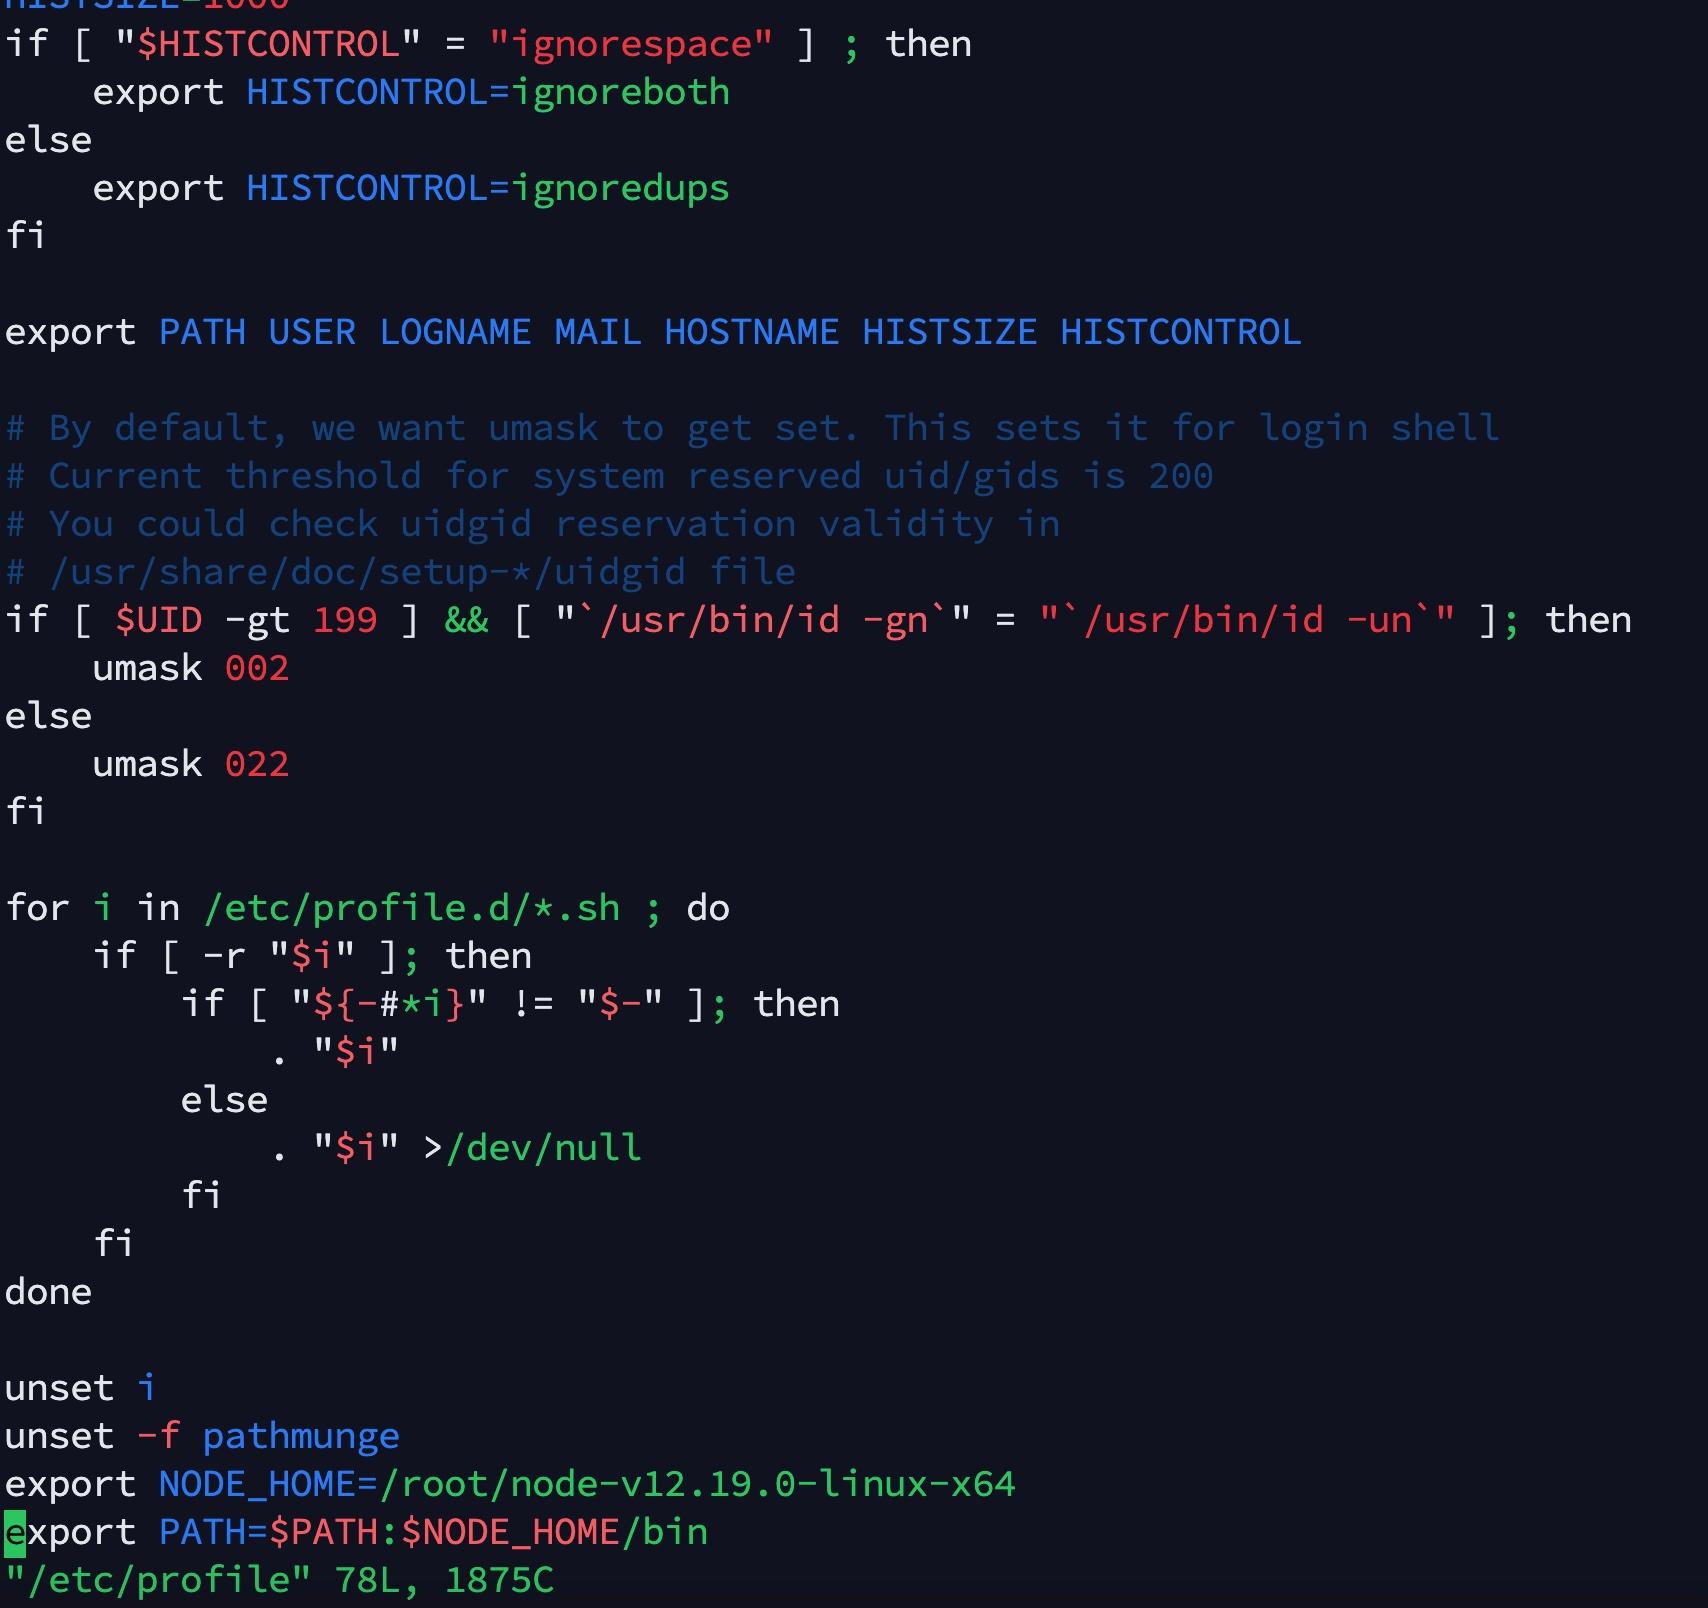The width and height of the screenshot is (1708, 1608).
Task: Click the "unset i" line
Action: point(81,1388)
